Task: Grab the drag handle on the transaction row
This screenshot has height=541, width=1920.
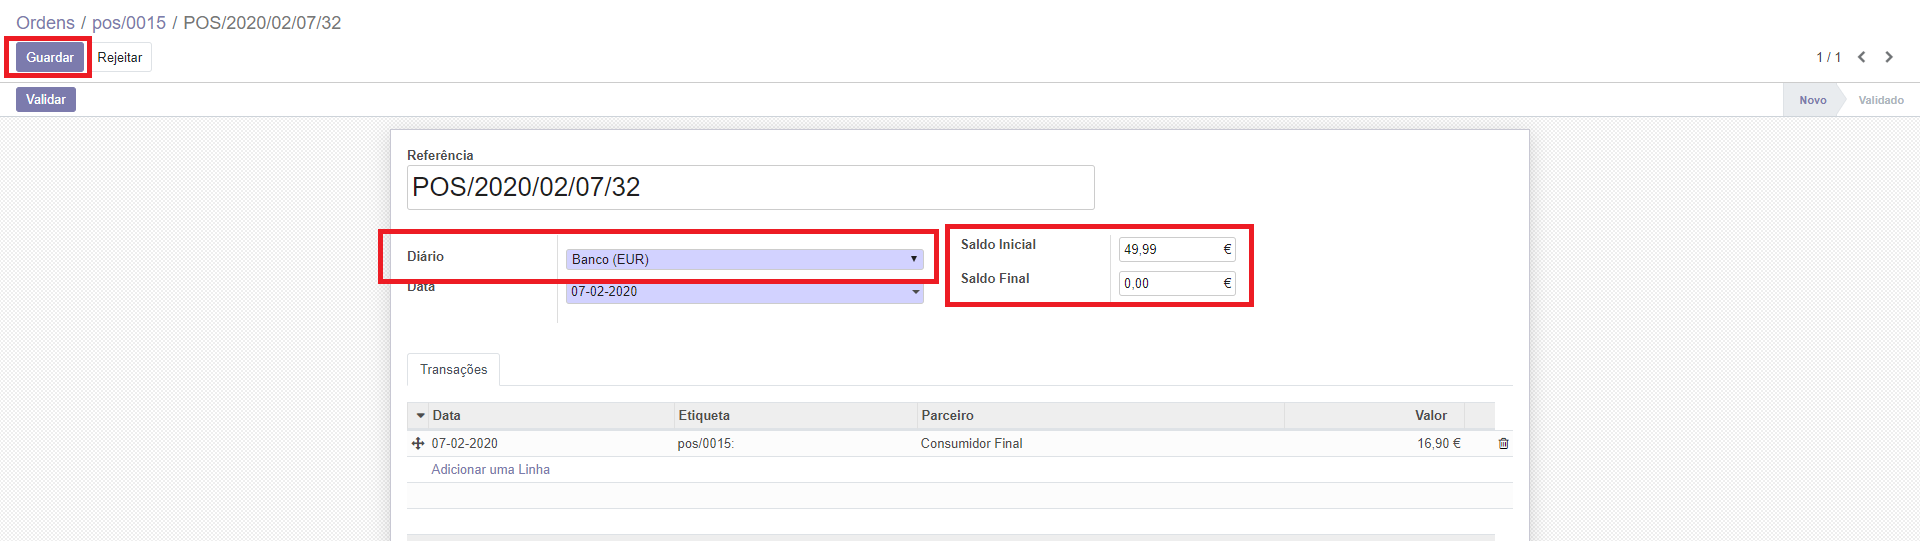Action: 418,443
